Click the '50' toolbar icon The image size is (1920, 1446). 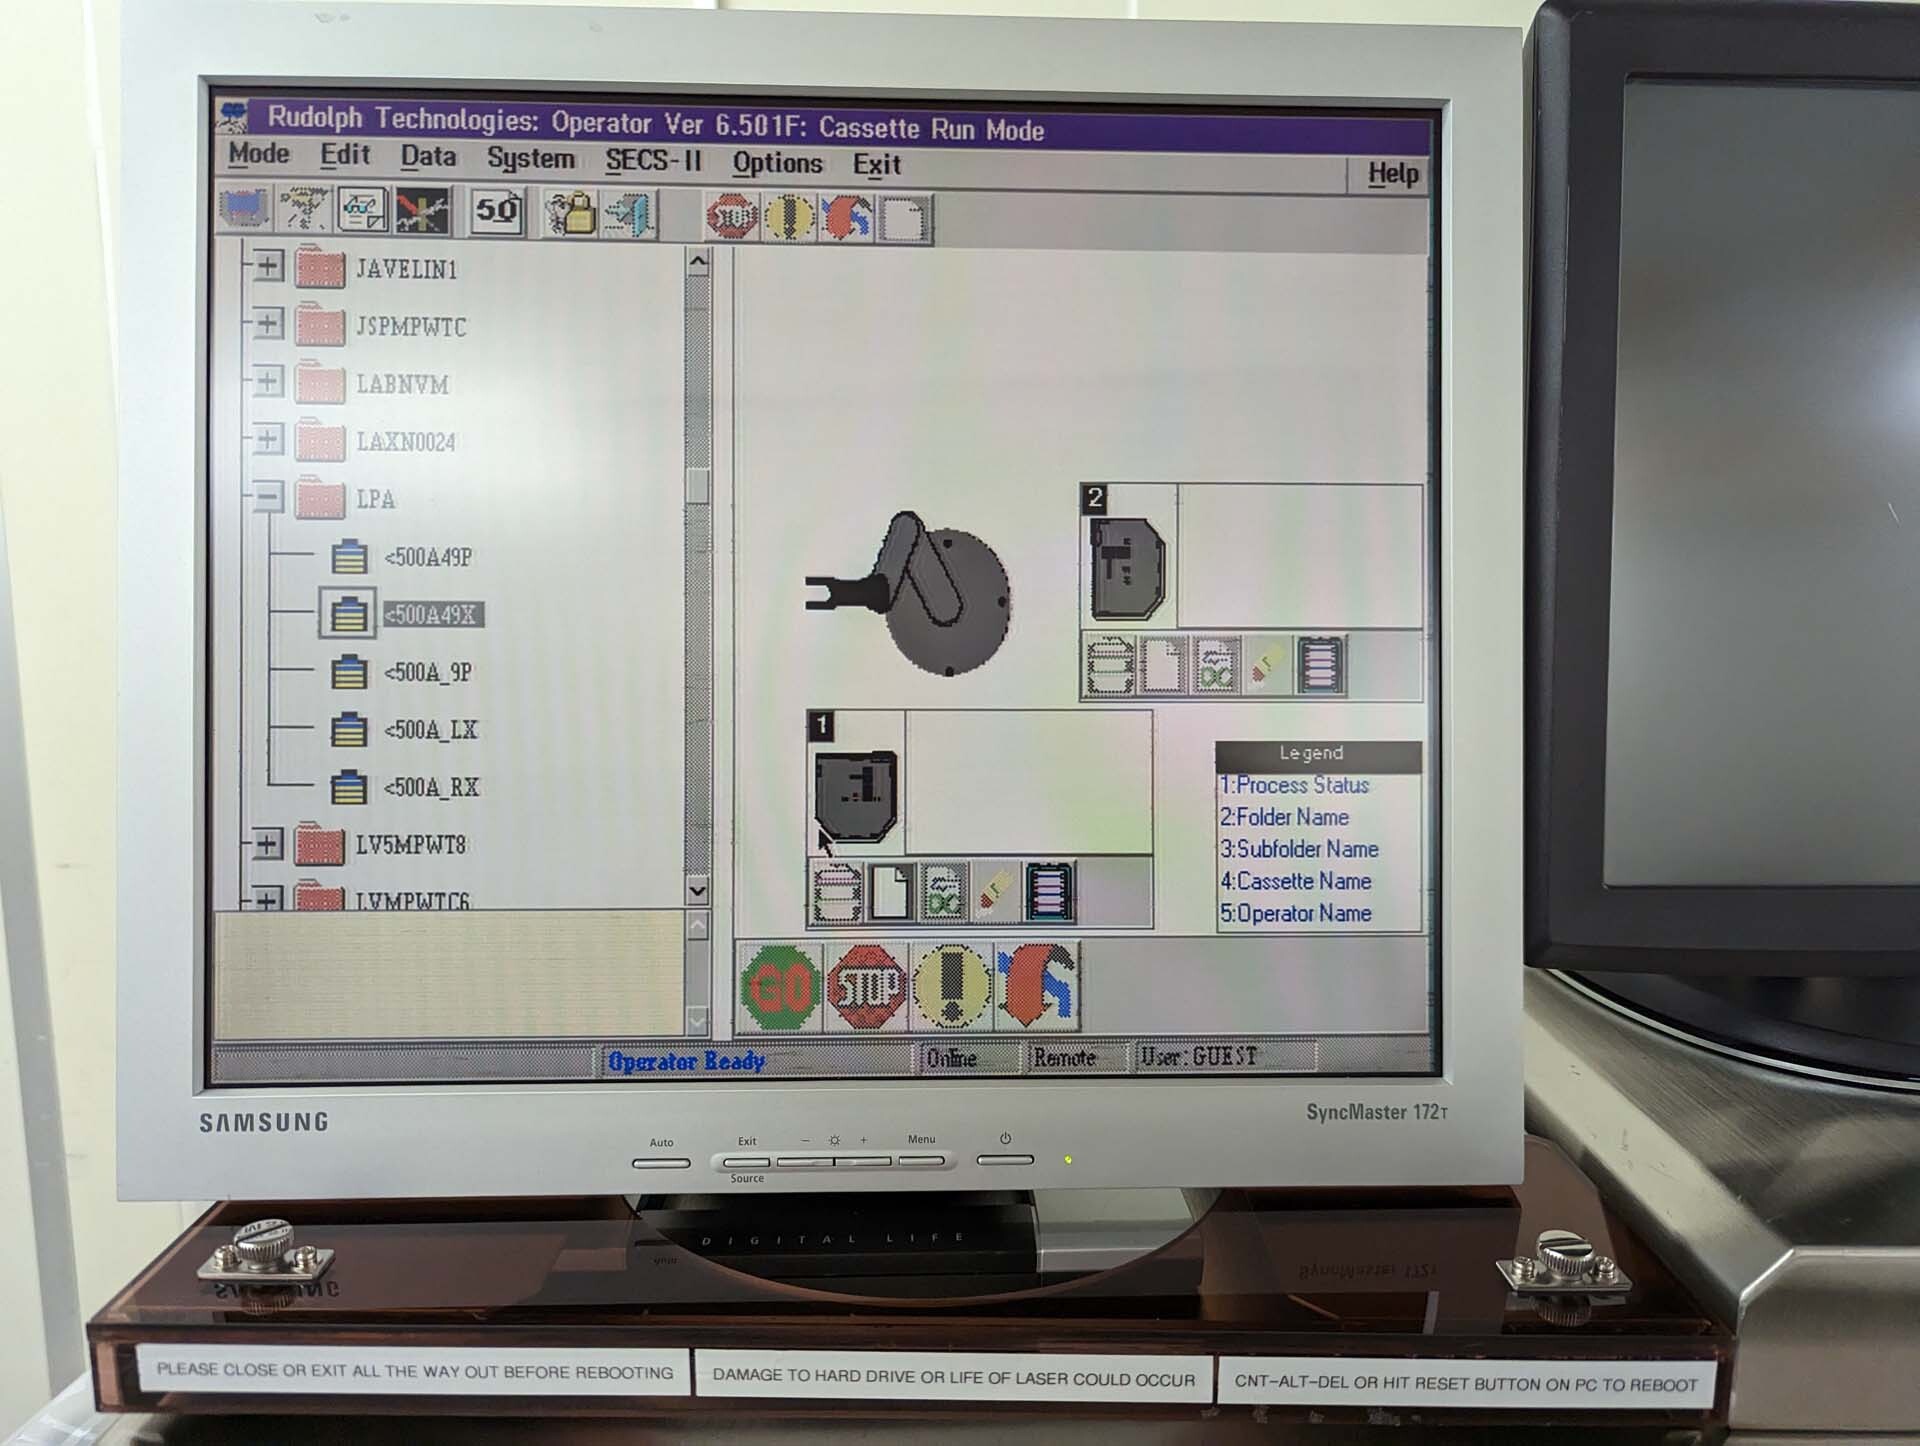(497, 211)
